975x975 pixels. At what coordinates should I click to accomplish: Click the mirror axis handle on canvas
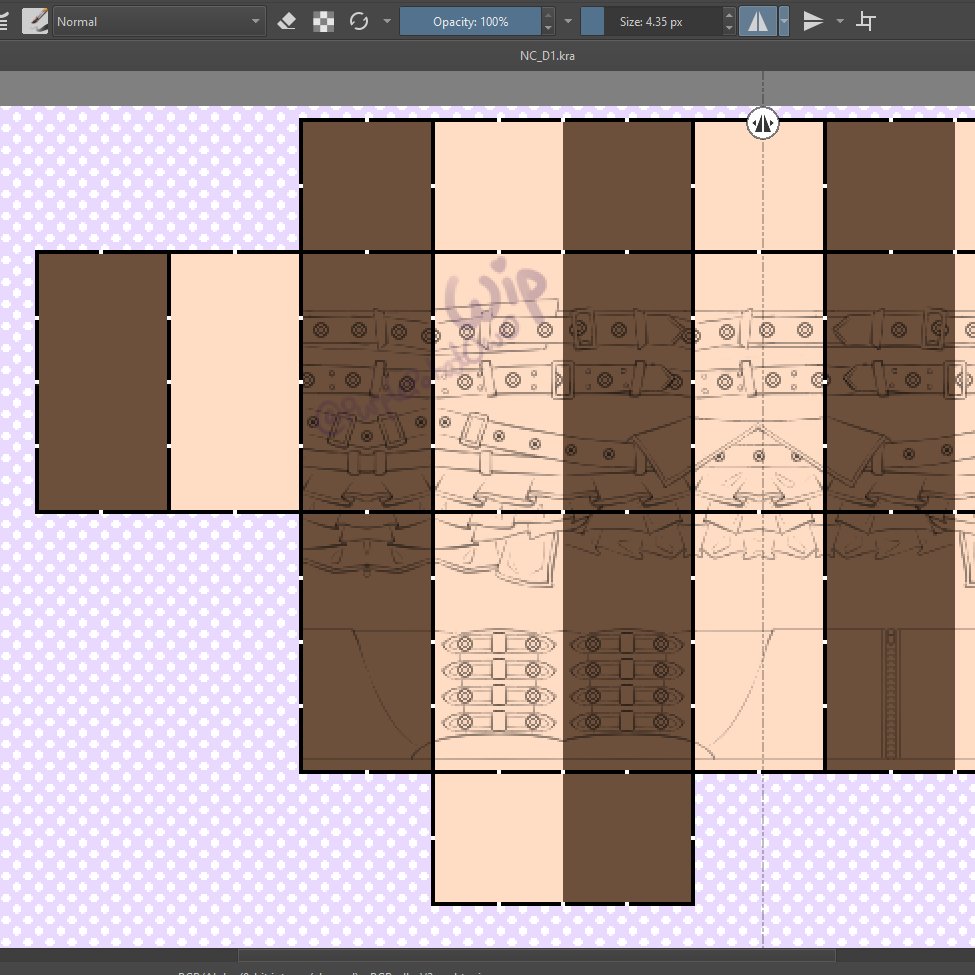pyautogui.click(x=762, y=123)
